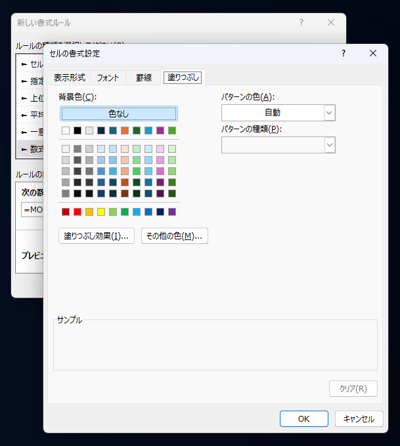This screenshot has height=446, width=400.
Task: Pick light blue swatch in standard colors row
Action: [137, 212]
